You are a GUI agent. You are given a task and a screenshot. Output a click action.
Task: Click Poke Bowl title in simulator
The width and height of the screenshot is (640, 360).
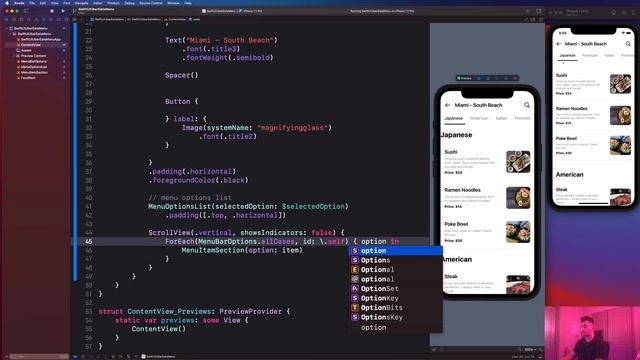click(566, 138)
